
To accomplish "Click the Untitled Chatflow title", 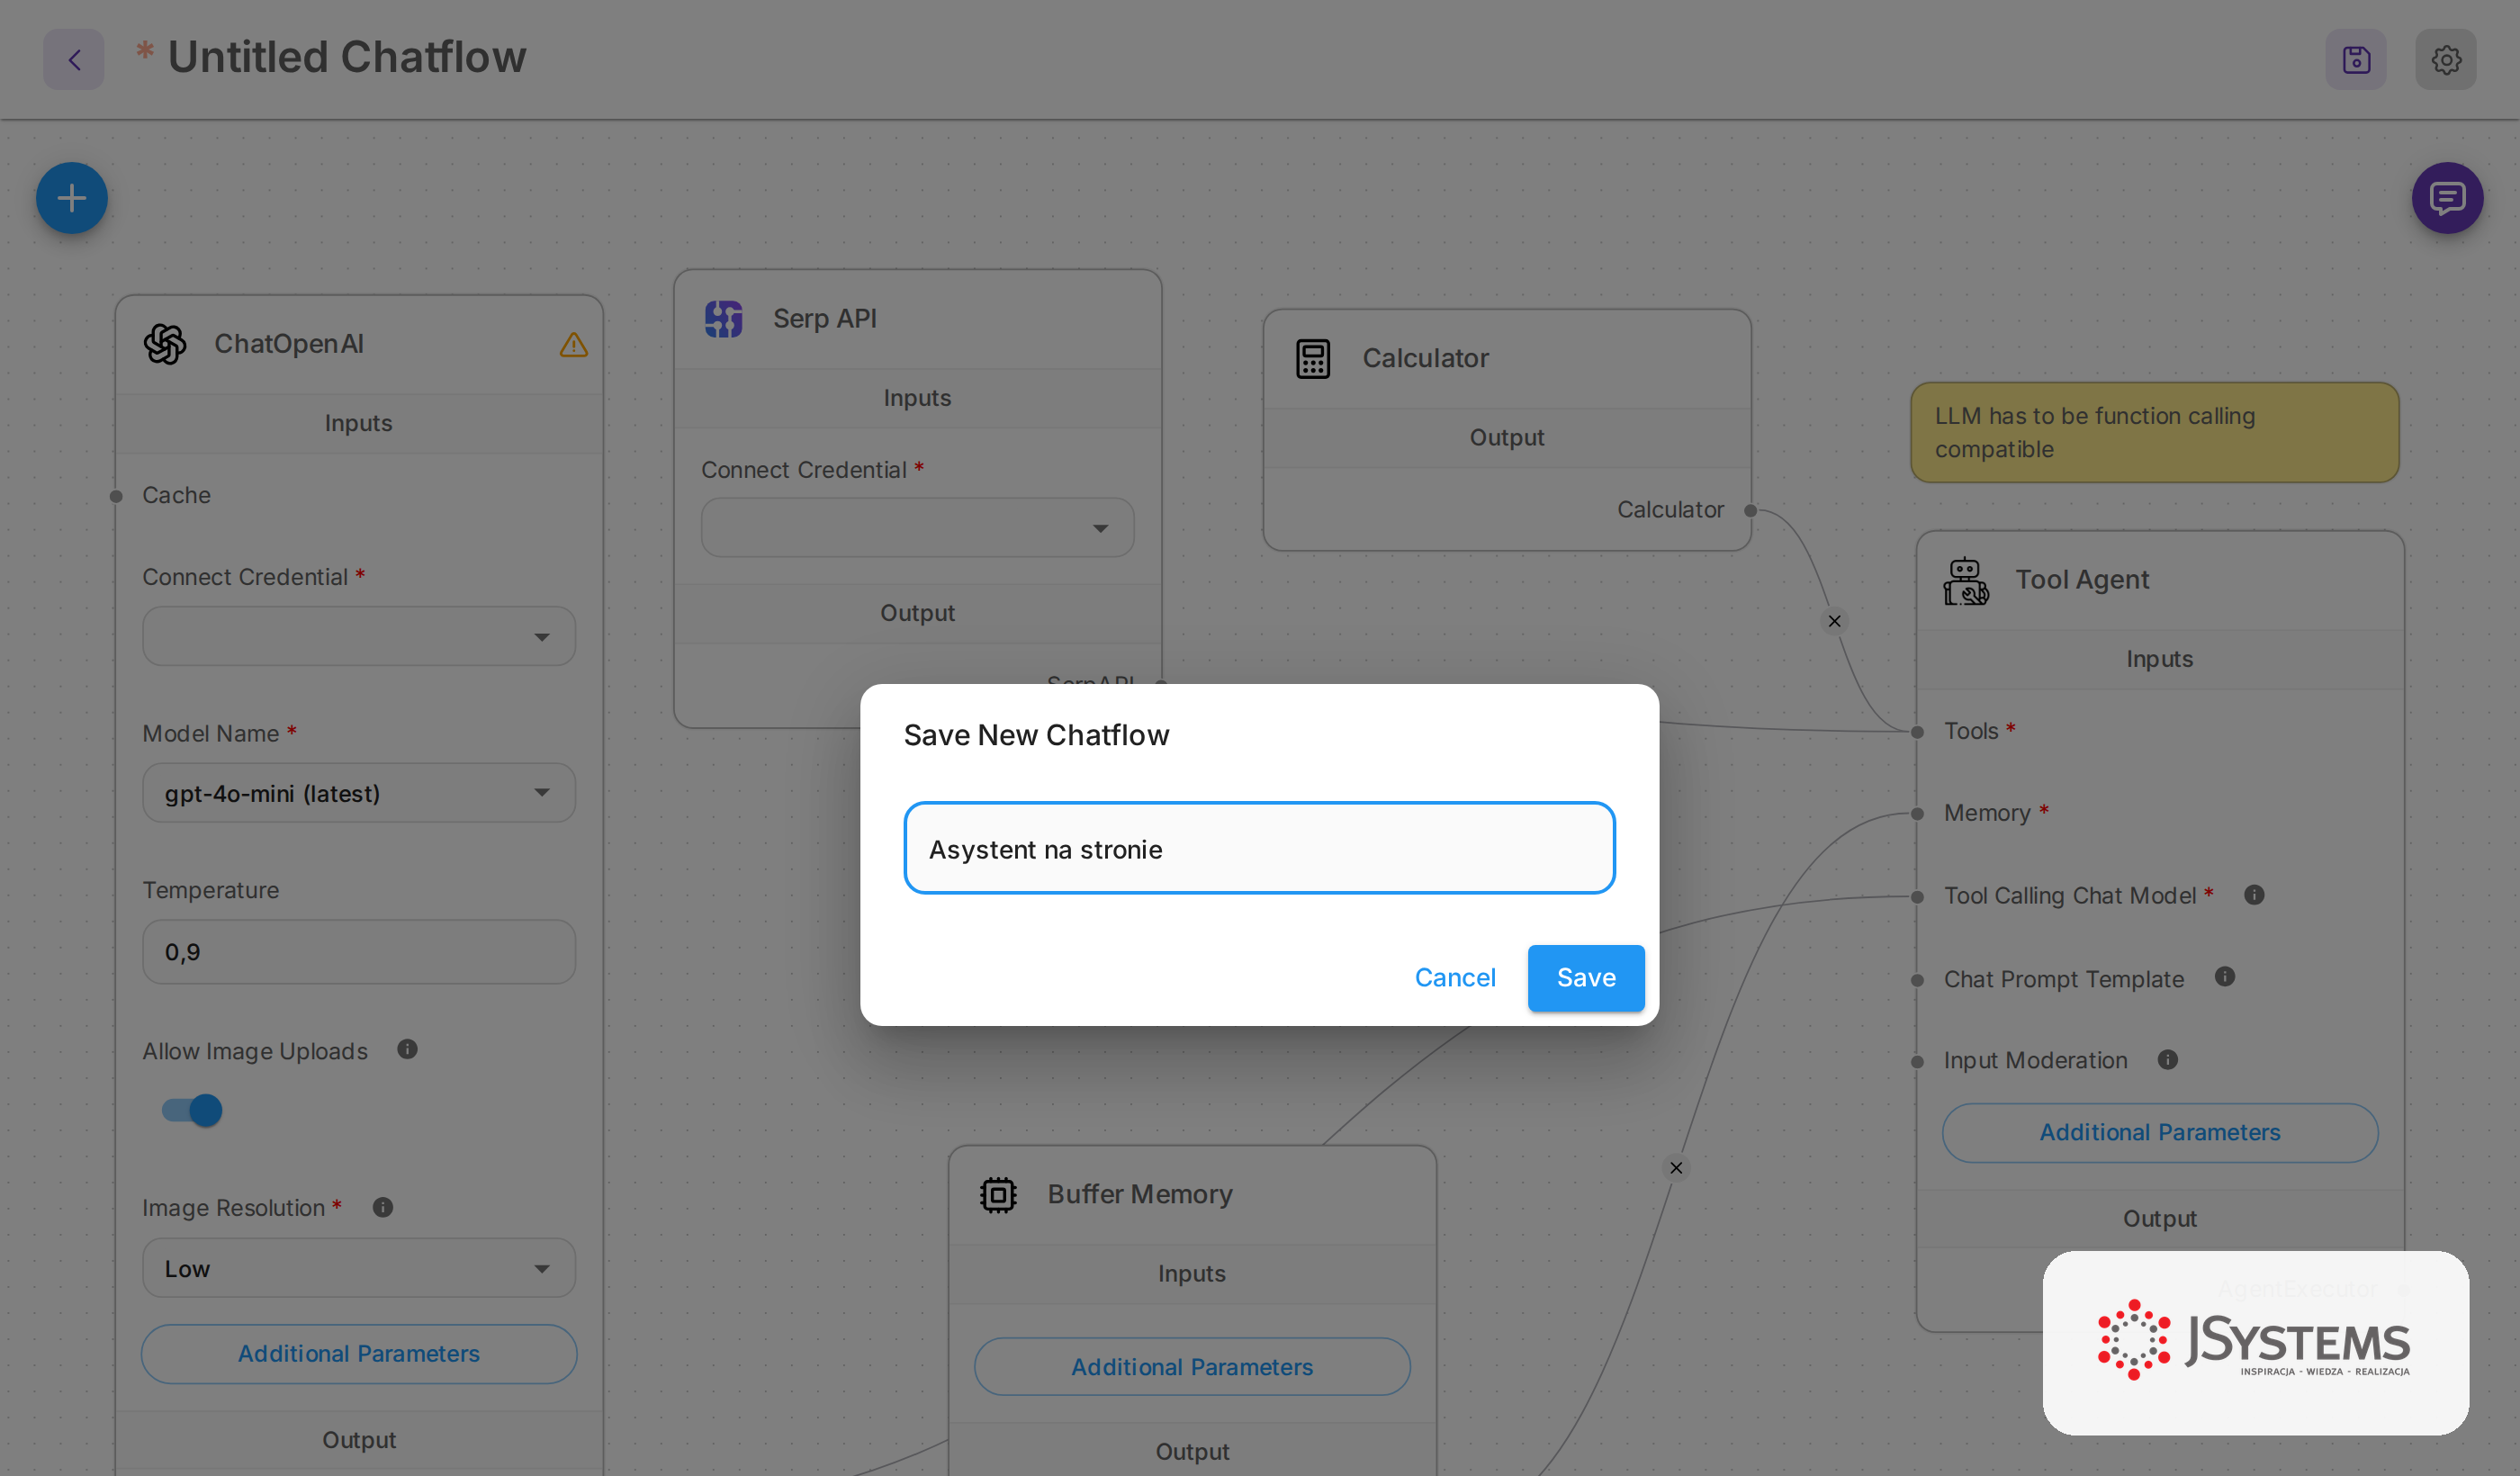I will (x=347, y=57).
